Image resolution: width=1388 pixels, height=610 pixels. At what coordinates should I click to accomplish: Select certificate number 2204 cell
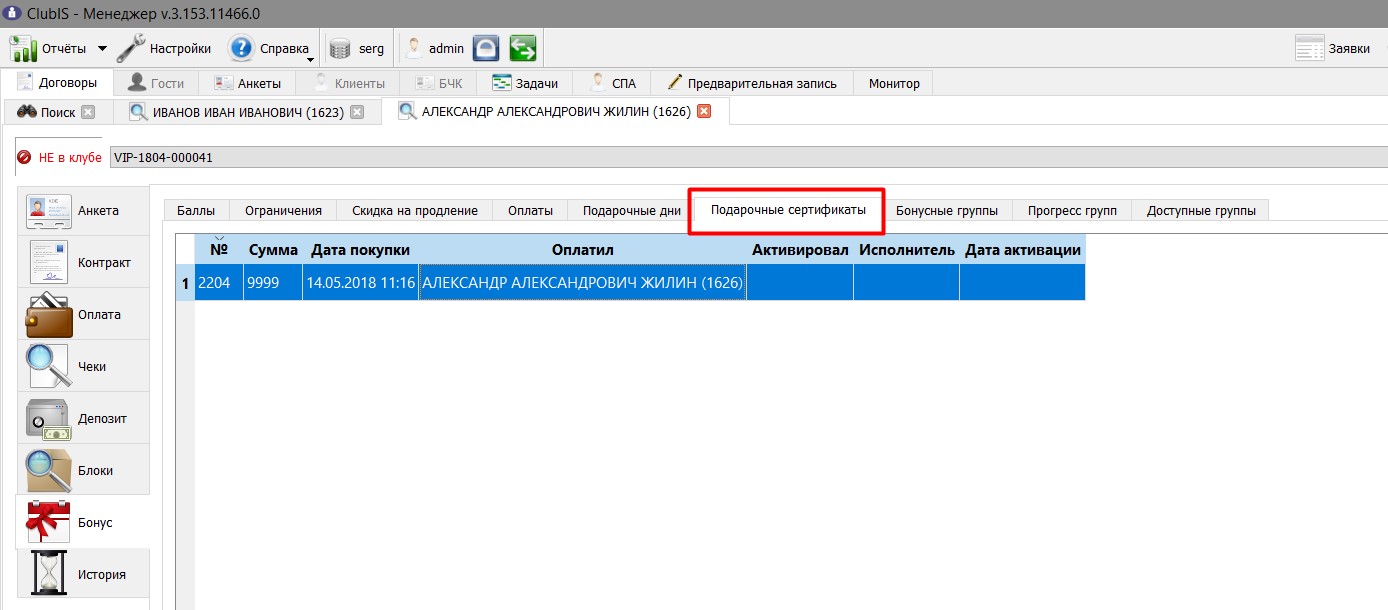coord(219,283)
